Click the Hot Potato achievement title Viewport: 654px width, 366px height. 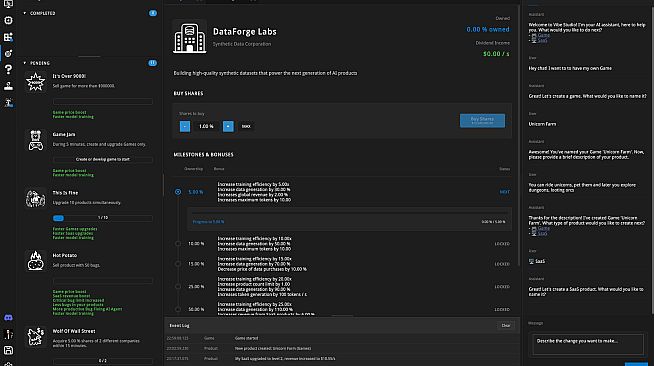pyautogui.click(x=65, y=255)
